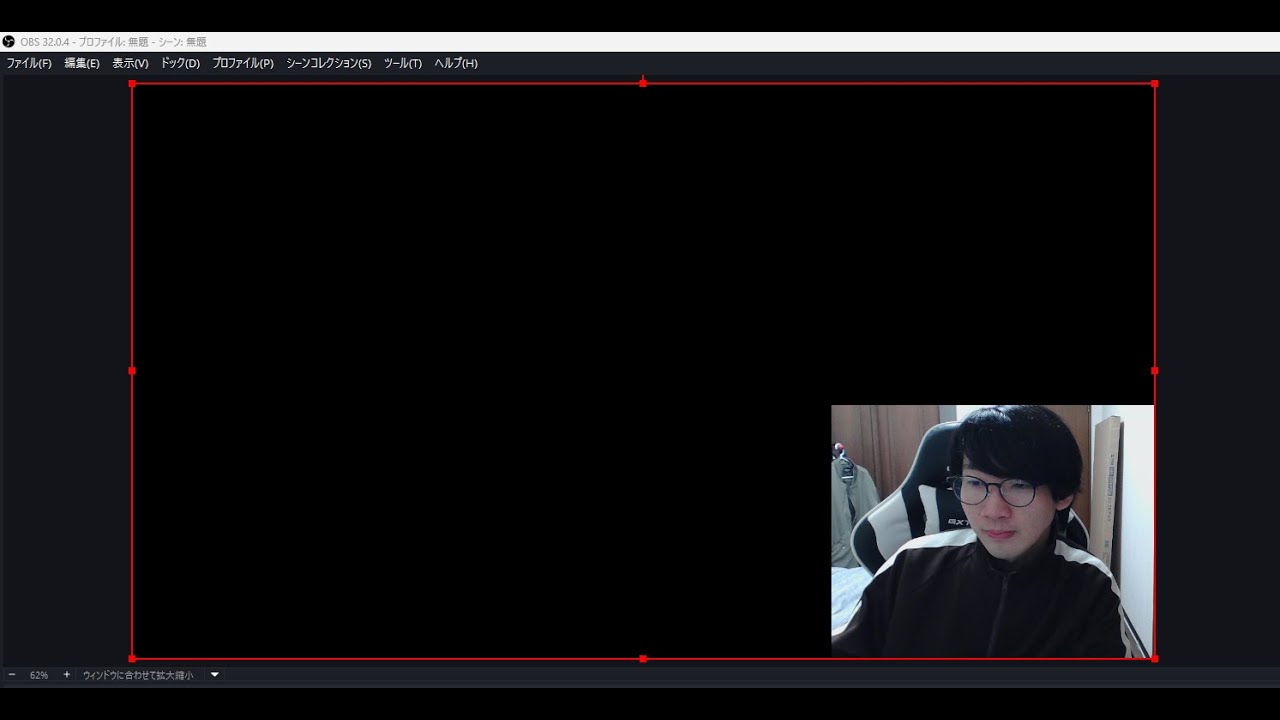Click the OBS logo in title bar

(x=9, y=42)
